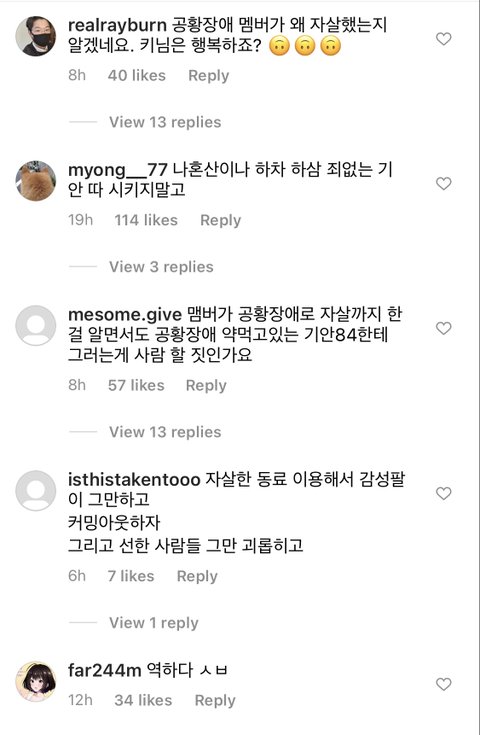Reply to realrayburn's comment
Image resolution: width=480 pixels, height=735 pixels.
tap(209, 75)
